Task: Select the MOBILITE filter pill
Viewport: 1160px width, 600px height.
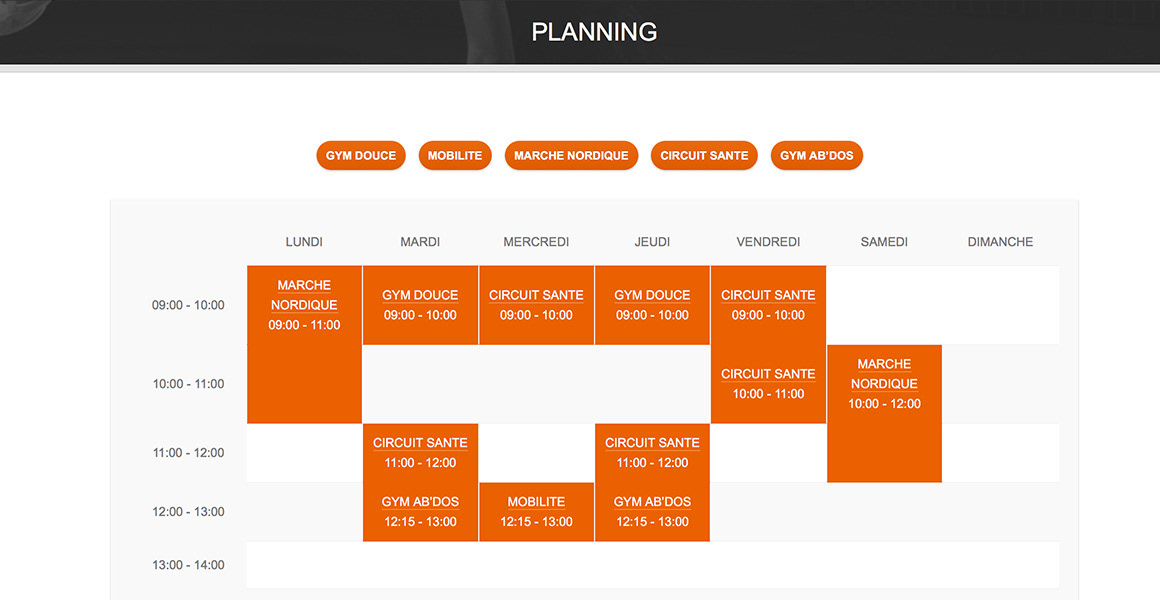Action: [x=455, y=155]
